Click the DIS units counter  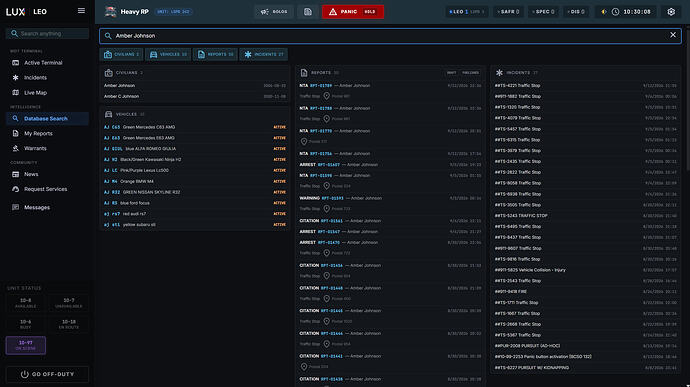pyautogui.click(x=576, y=12)
